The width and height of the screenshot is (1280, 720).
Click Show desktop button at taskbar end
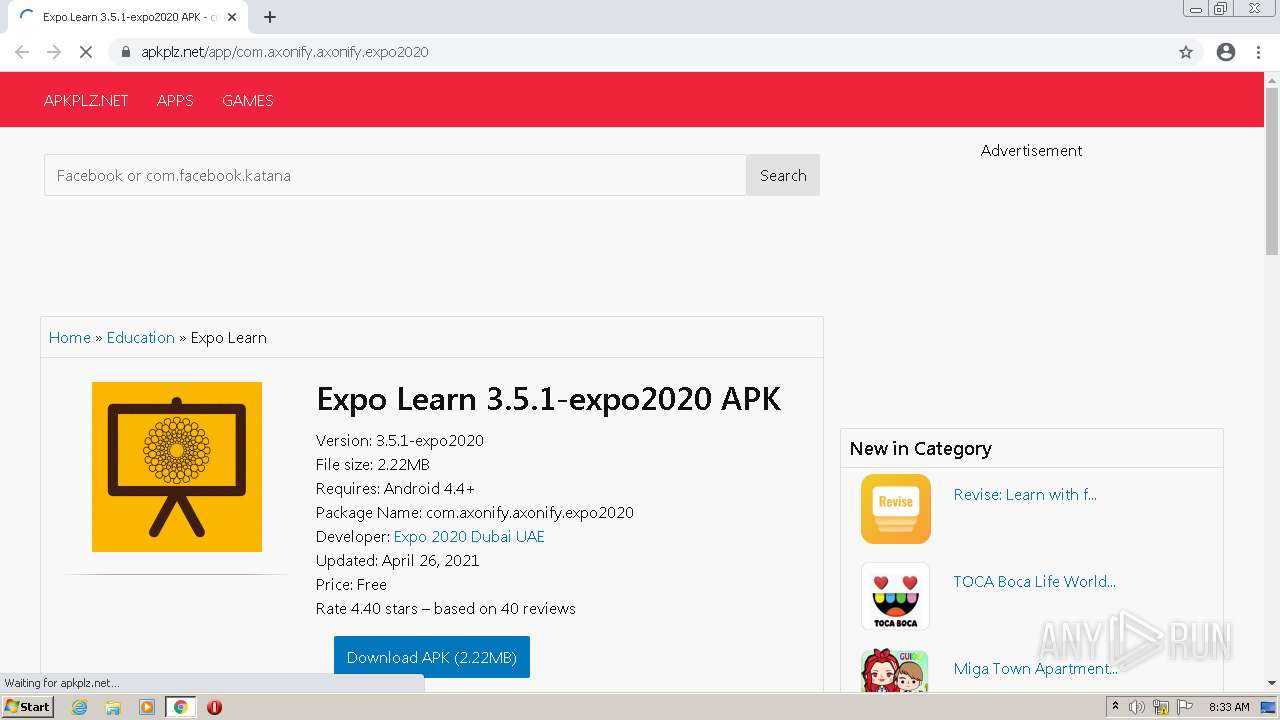(1268, 707)
